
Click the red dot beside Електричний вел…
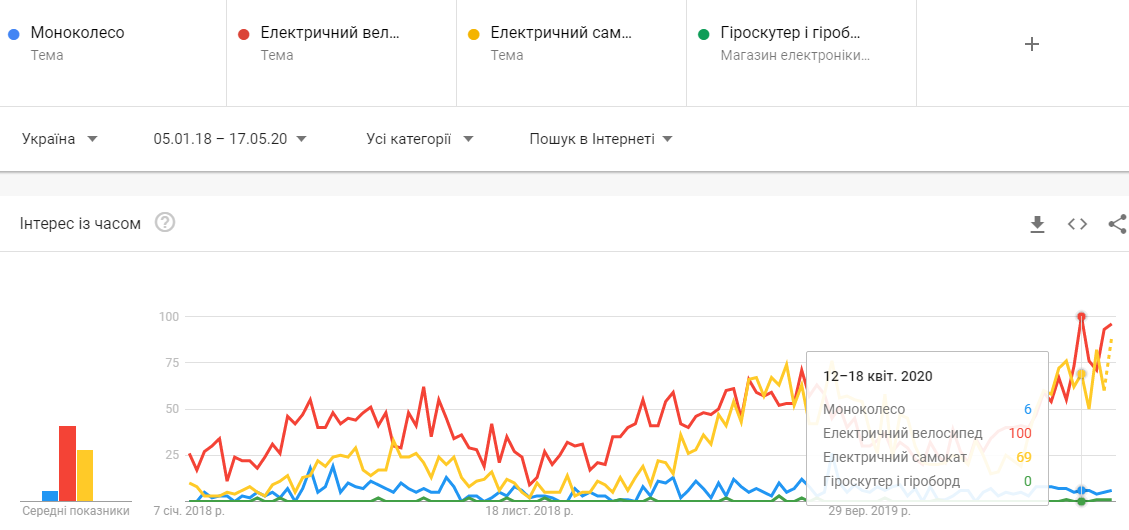pyautogui.click(x=243, y=34)
